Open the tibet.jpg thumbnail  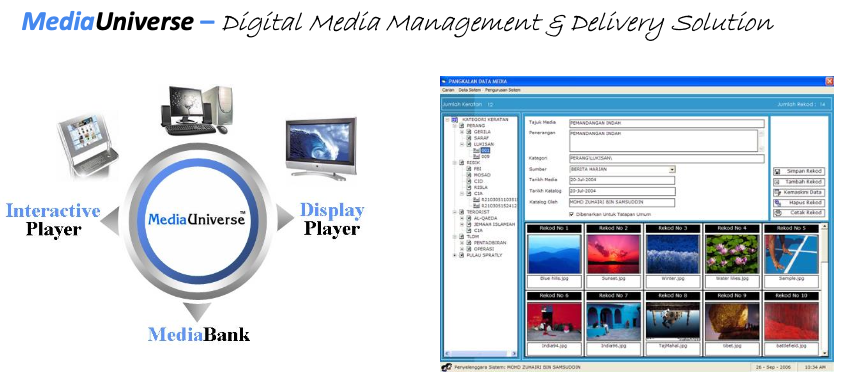(732, 321)
